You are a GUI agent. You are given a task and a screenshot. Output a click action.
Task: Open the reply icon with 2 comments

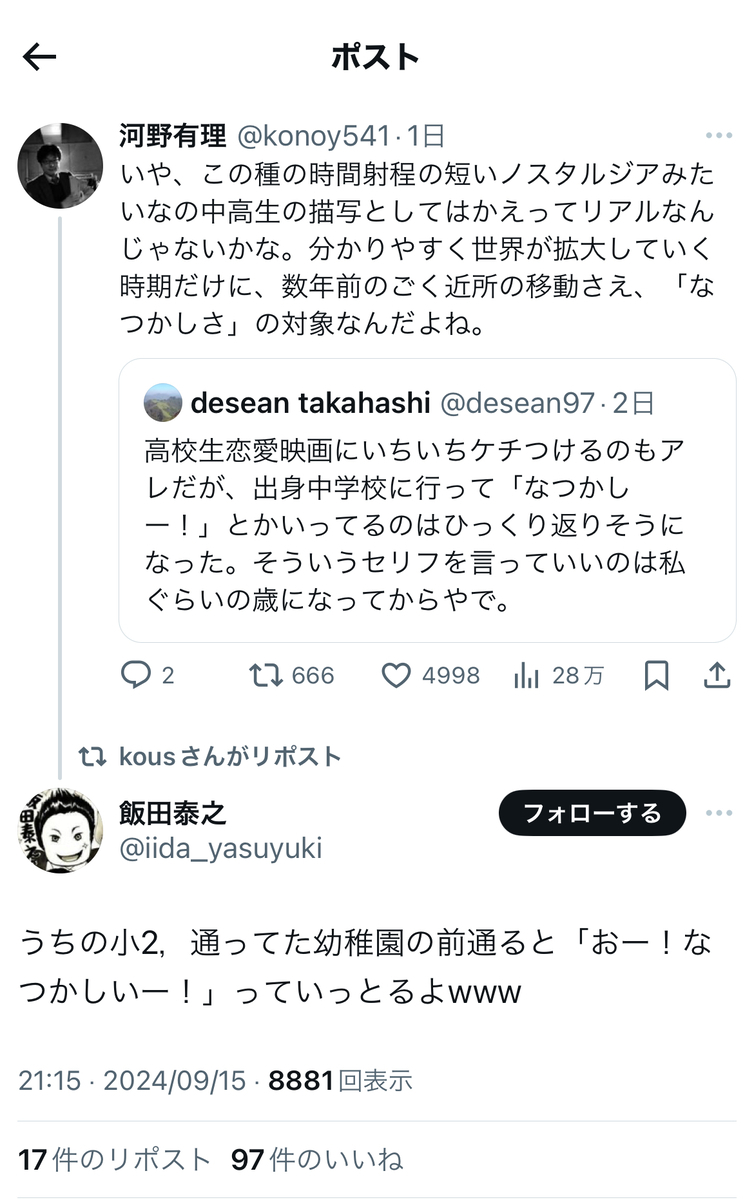point(135,676)
